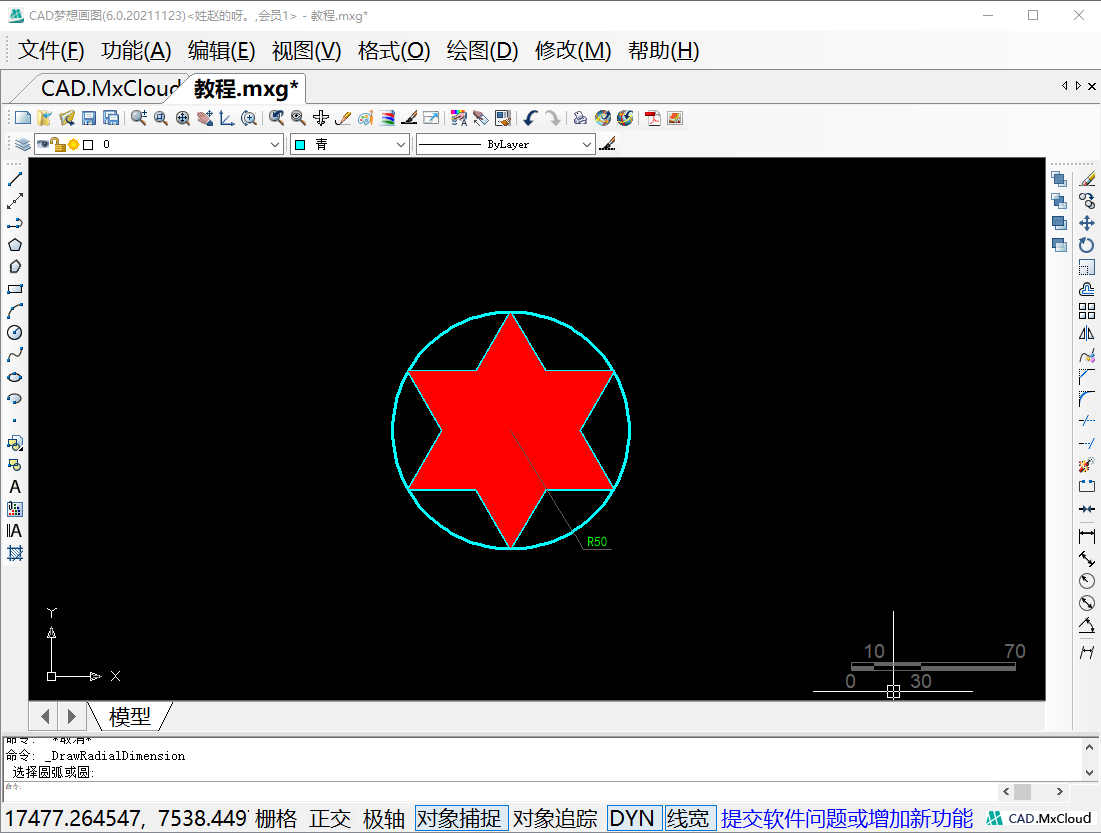This screenshot has height=833, width=1101.
Task: Open the 功能(A) menu
Action: (136, 51)
